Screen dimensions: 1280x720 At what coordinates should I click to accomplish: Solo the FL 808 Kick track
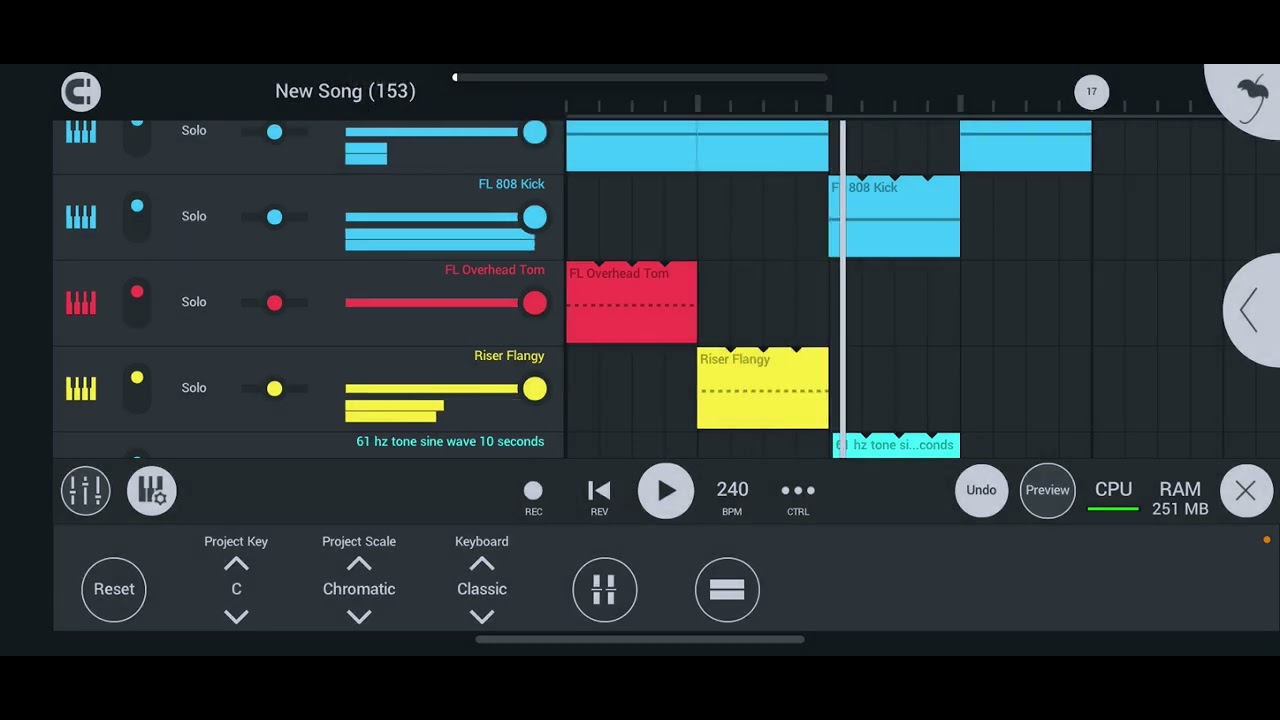194,216
